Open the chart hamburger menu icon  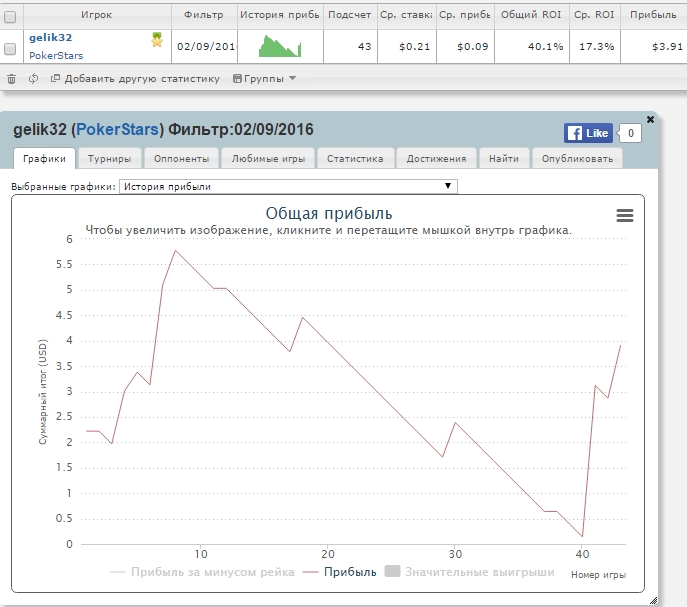(625, 215)
